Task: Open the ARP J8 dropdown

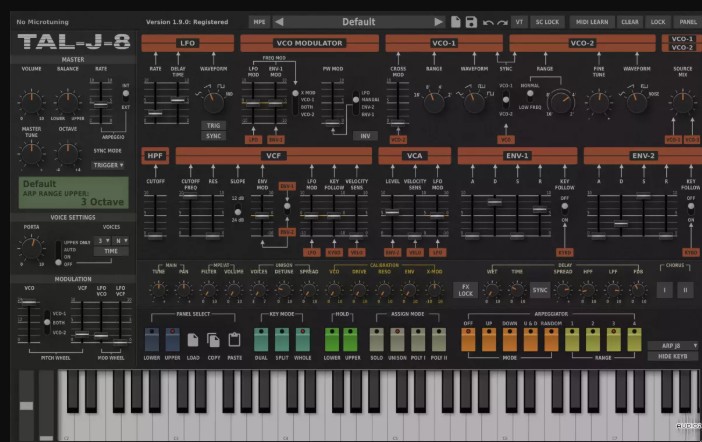Action: tap(672, 346)
